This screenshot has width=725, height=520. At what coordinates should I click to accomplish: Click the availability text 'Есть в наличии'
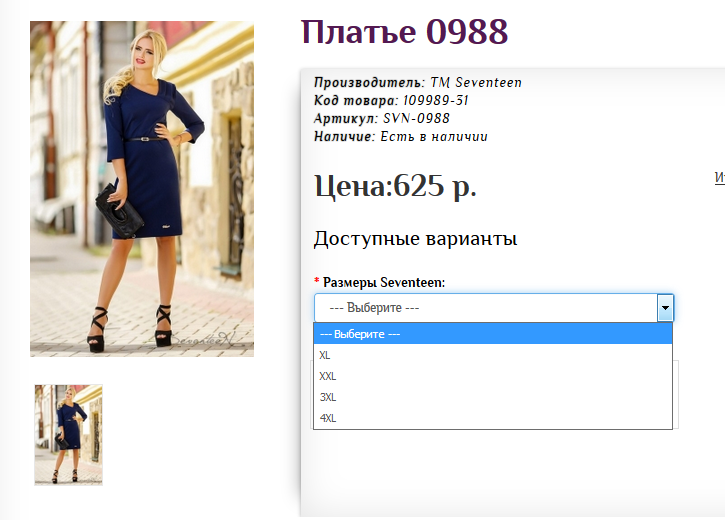(x=434, y=136)
